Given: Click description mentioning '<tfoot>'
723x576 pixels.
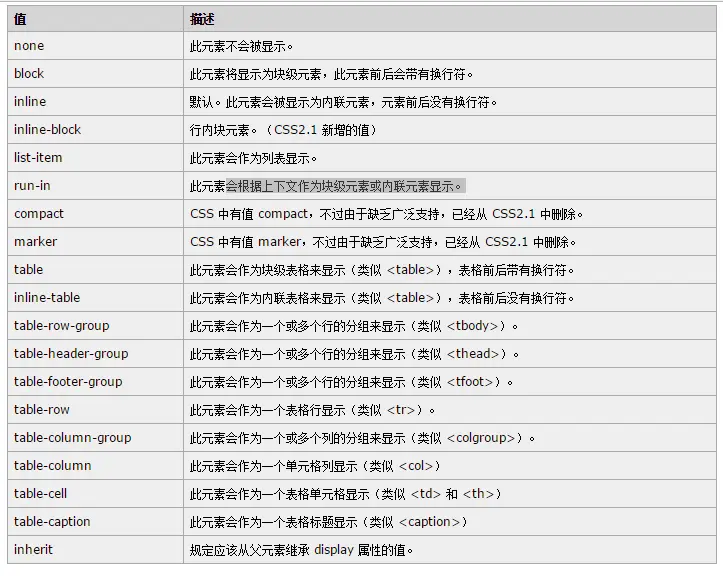Looking at the screenshot, I should [351, 382].
